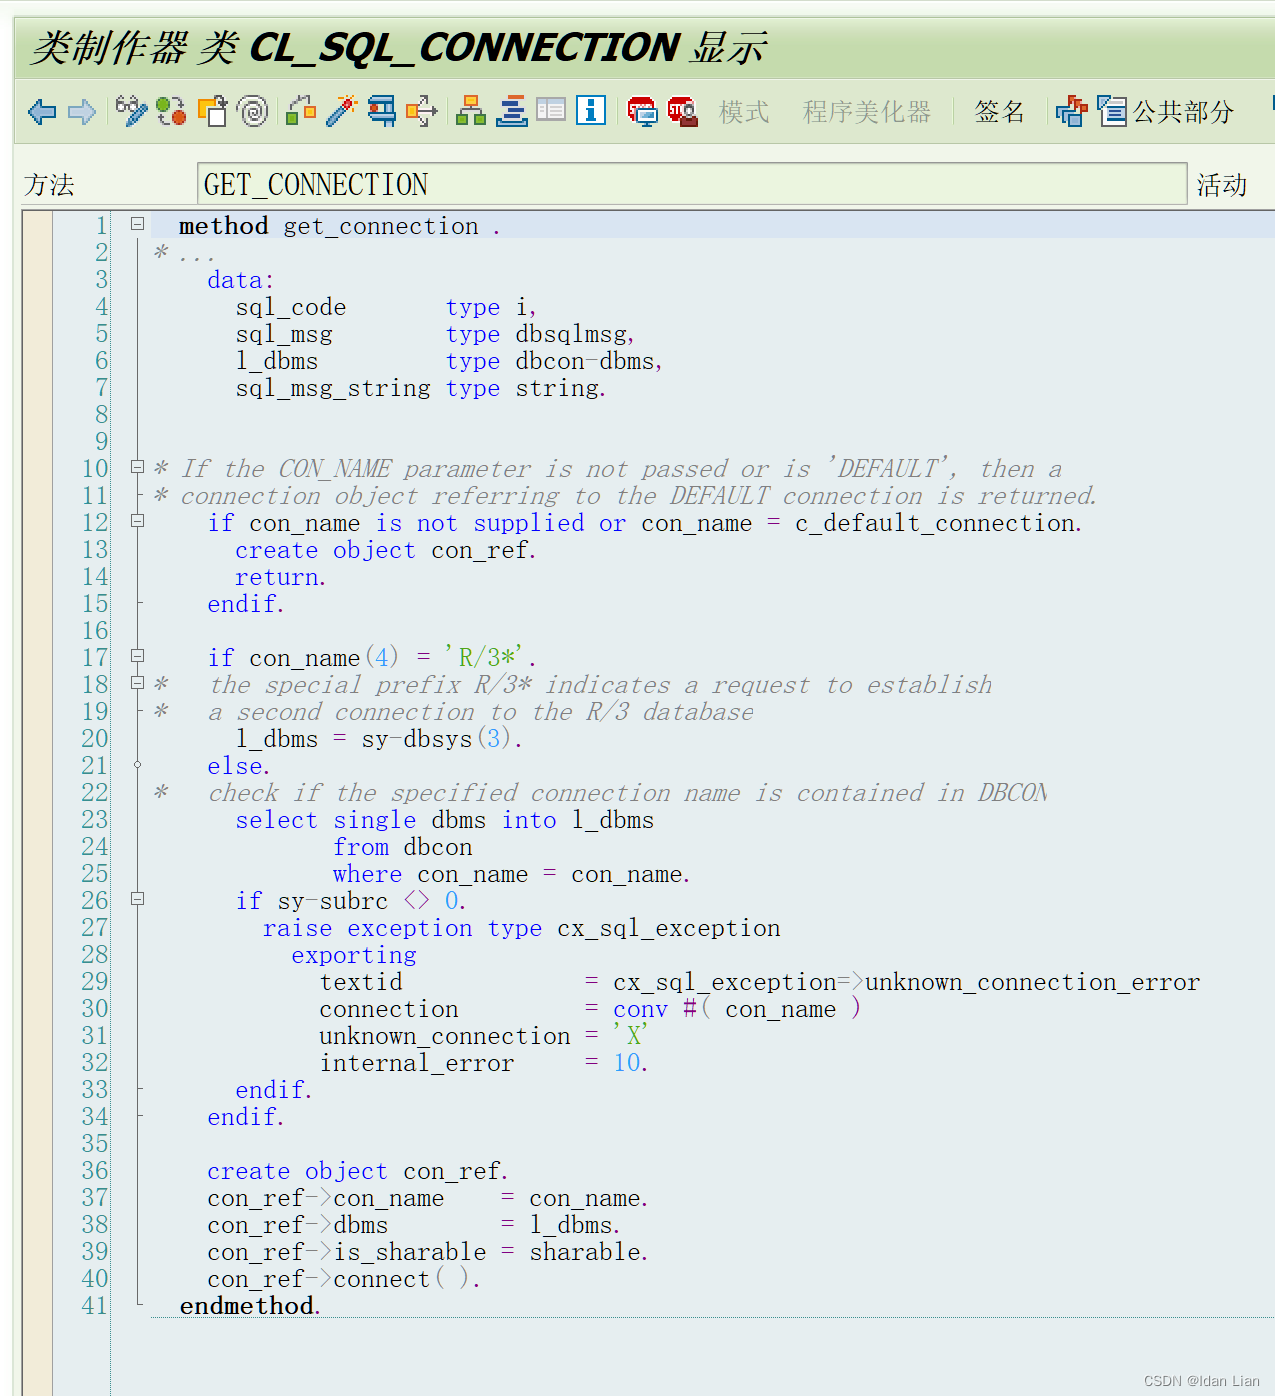Open 公共部分 public section
1275x1396 pixels.
(x=1180, y=112)
